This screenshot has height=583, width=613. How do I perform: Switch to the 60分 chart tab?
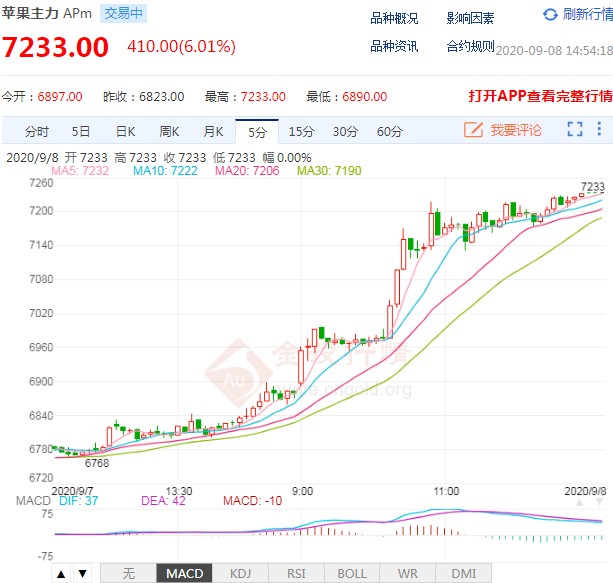(x=389, y=132)
